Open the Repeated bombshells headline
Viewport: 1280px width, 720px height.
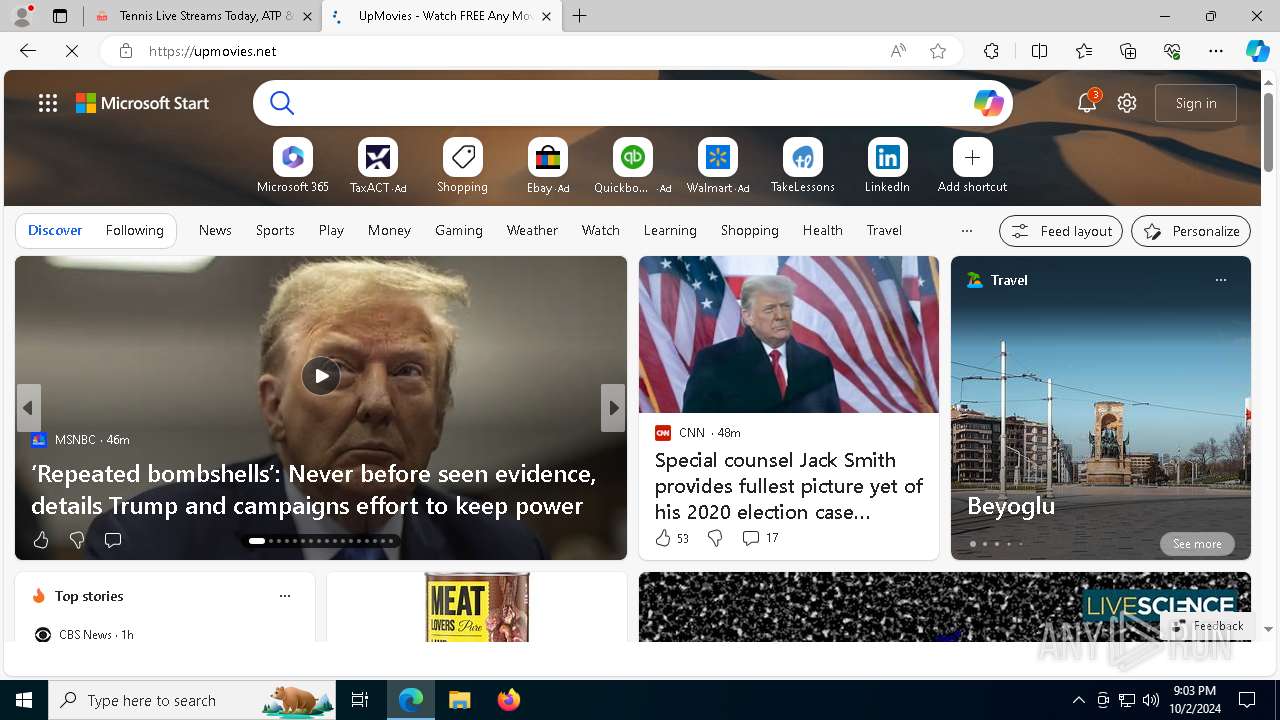point(314,489)
